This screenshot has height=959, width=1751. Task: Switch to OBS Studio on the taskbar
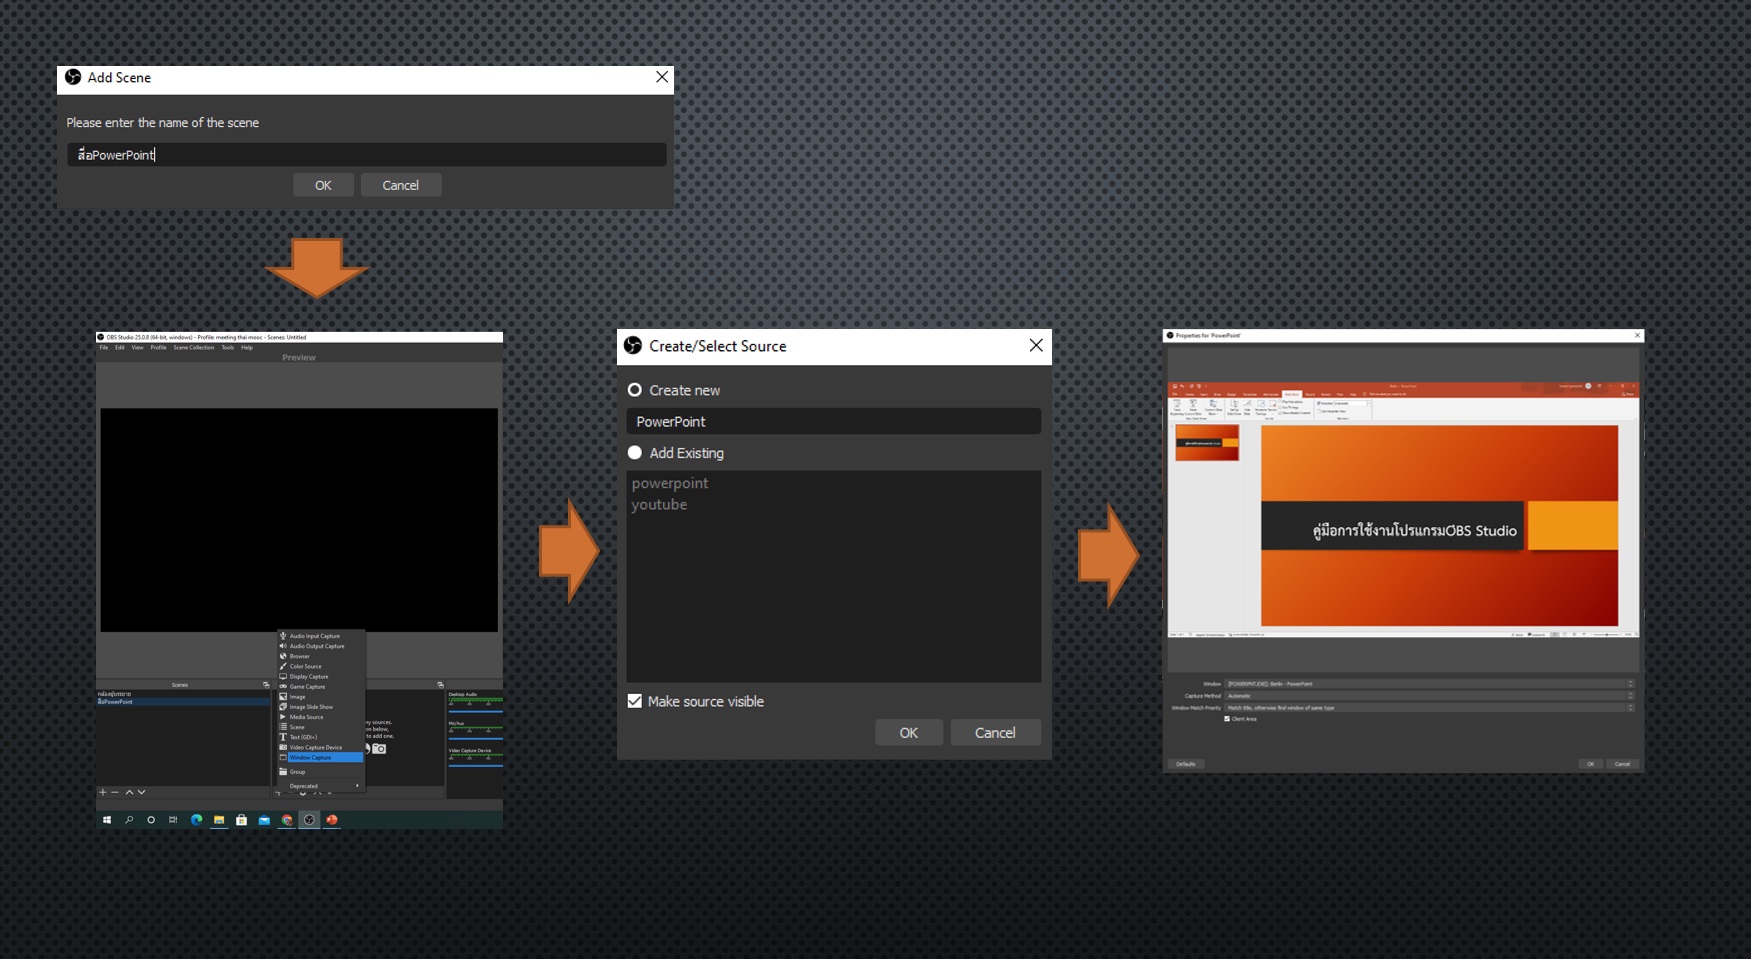(x=309, y=820)
